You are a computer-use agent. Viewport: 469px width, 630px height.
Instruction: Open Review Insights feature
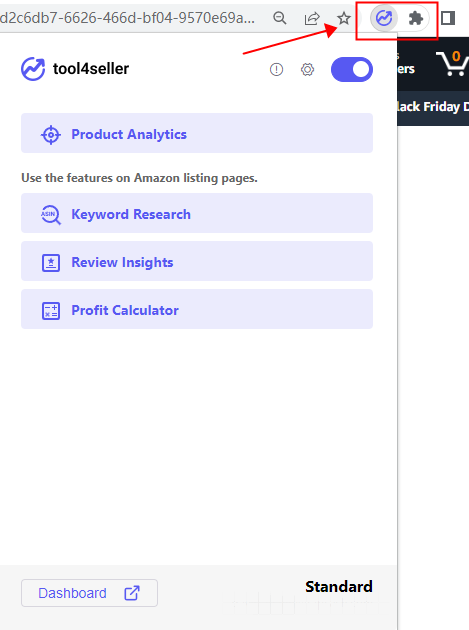[197, 262]
